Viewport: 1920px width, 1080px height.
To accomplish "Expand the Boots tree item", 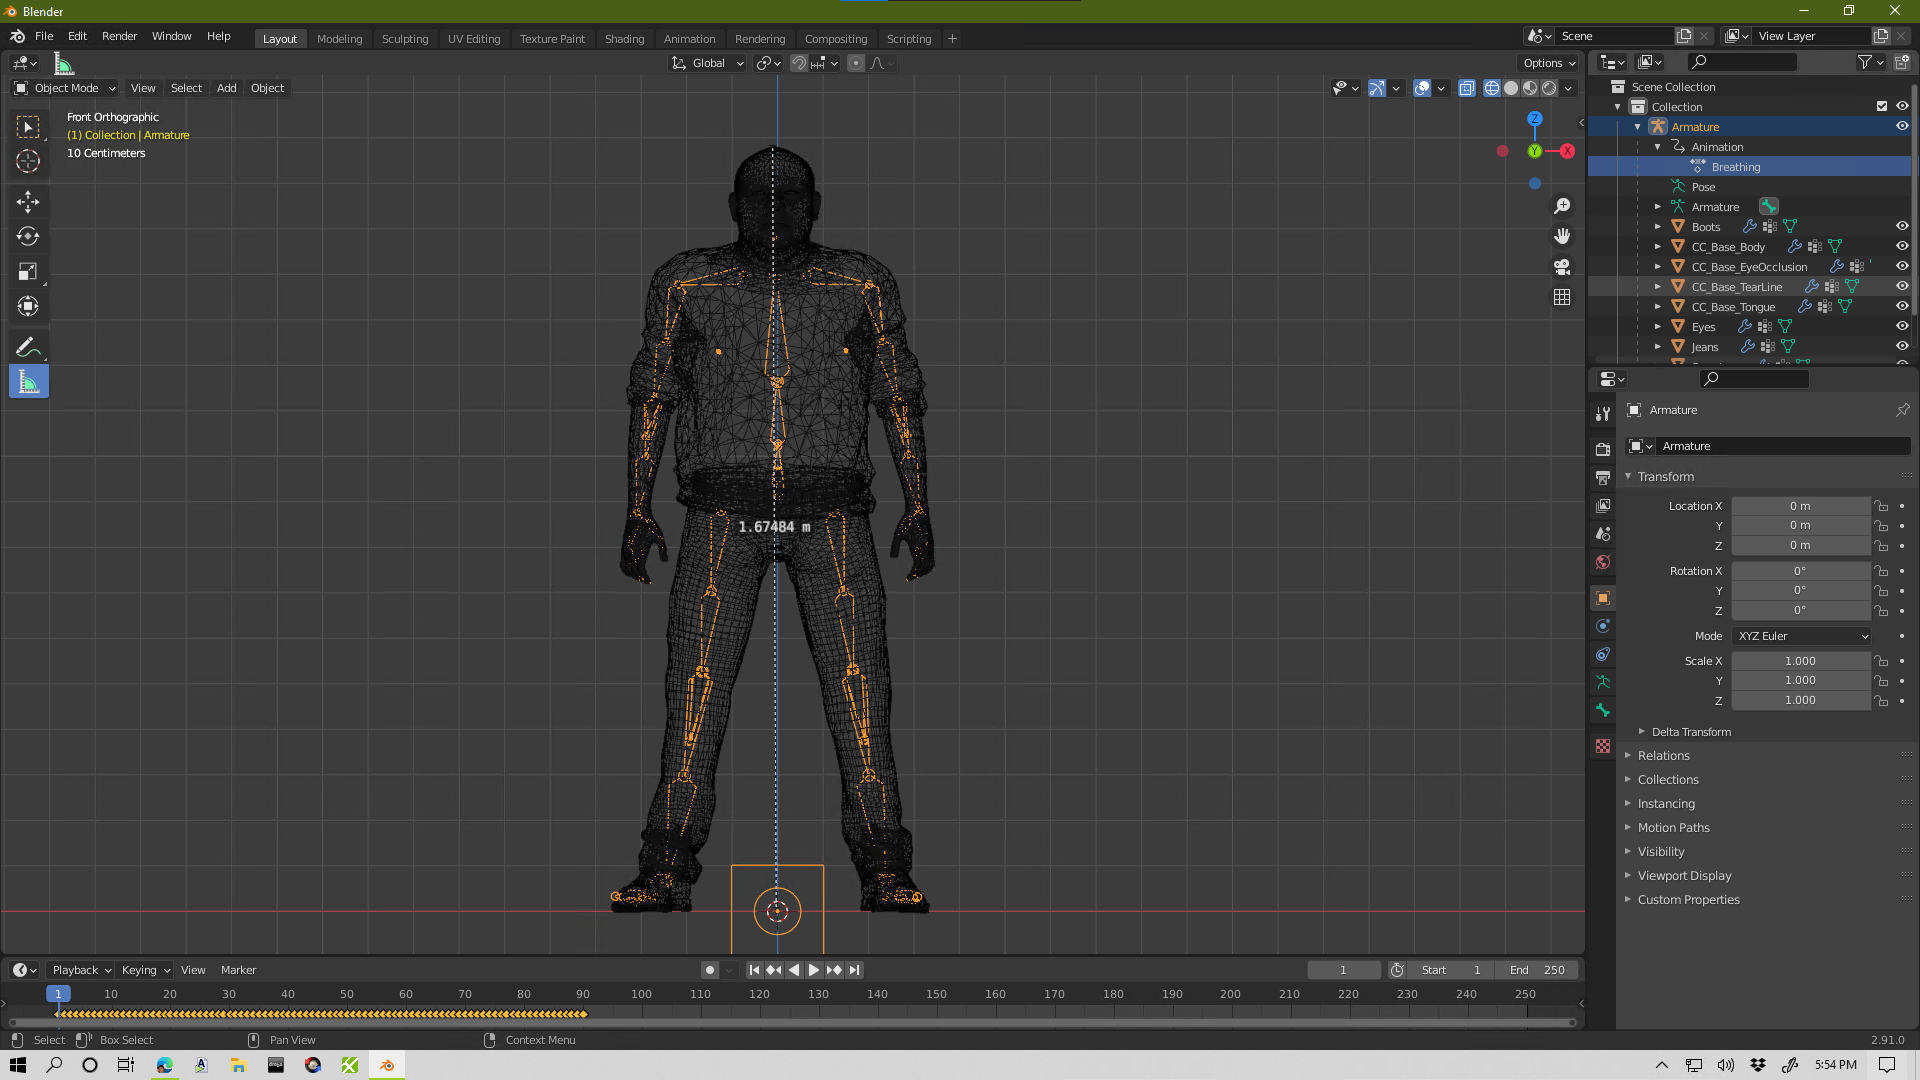I will 1657,227.
